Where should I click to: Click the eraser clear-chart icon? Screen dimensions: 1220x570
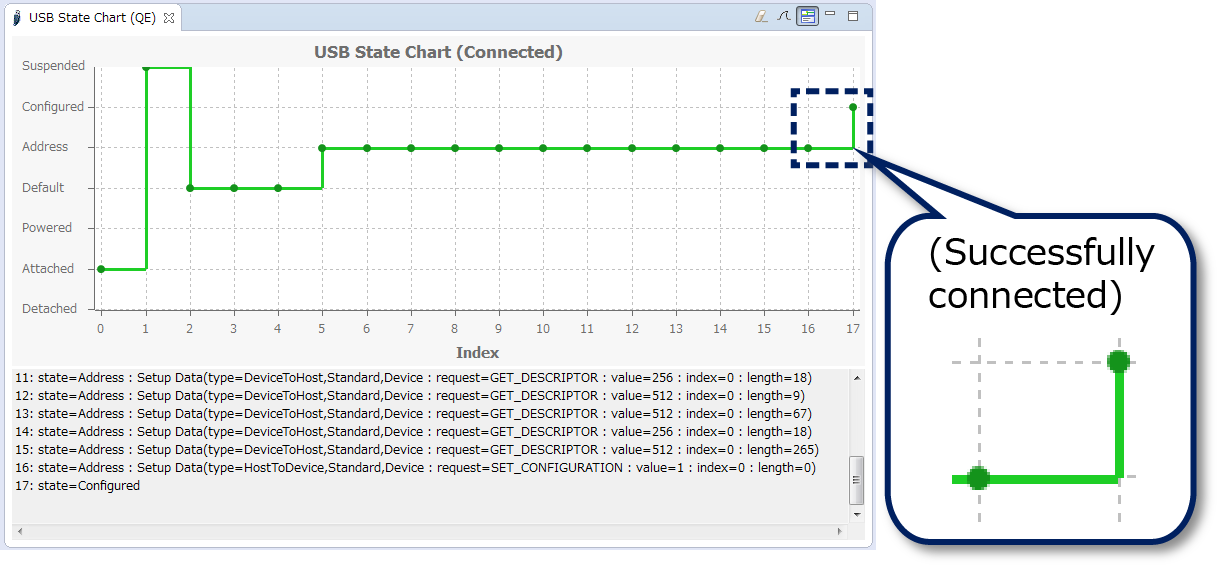(761, 16)
